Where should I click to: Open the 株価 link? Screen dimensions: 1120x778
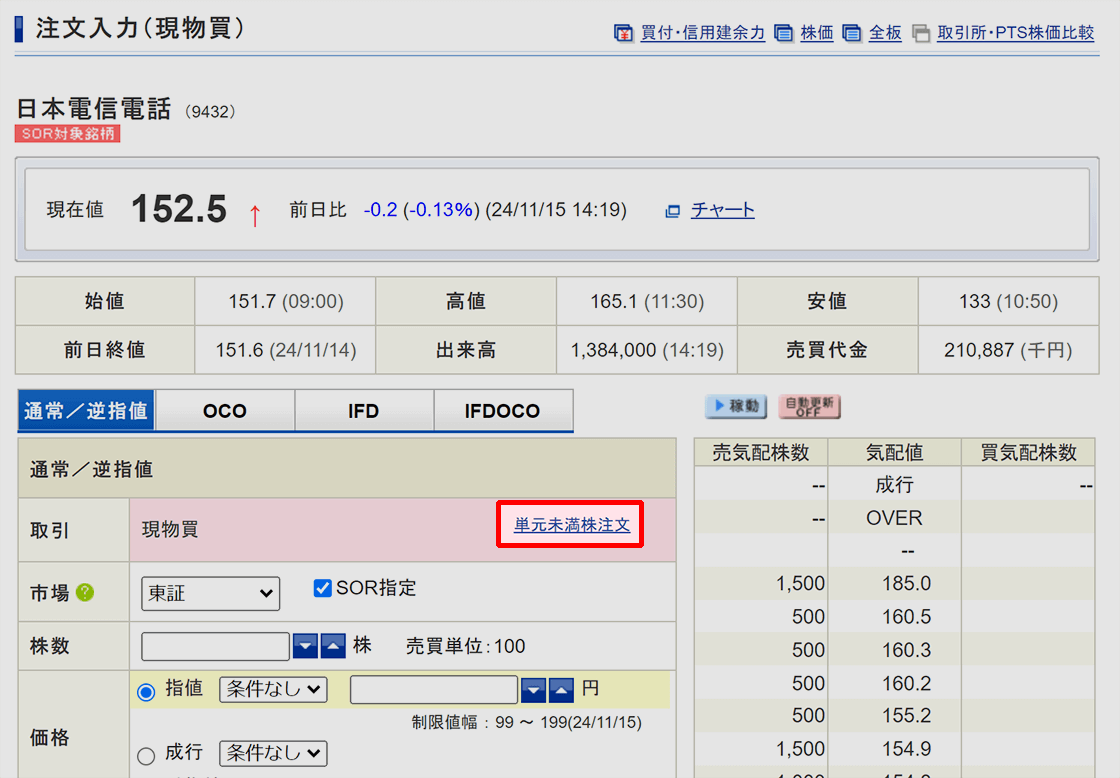(x=816, y=33)
